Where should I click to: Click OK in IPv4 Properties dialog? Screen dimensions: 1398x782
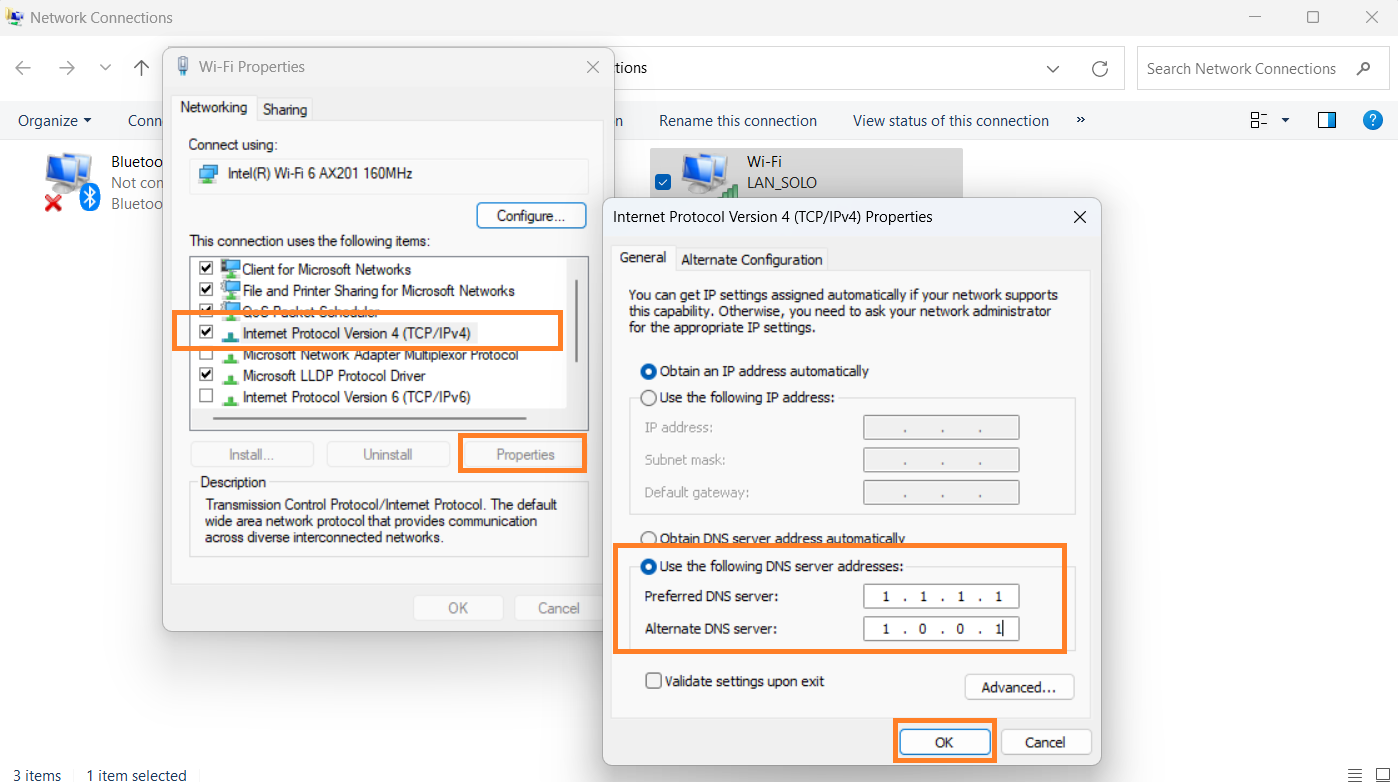tap(944, 742)
